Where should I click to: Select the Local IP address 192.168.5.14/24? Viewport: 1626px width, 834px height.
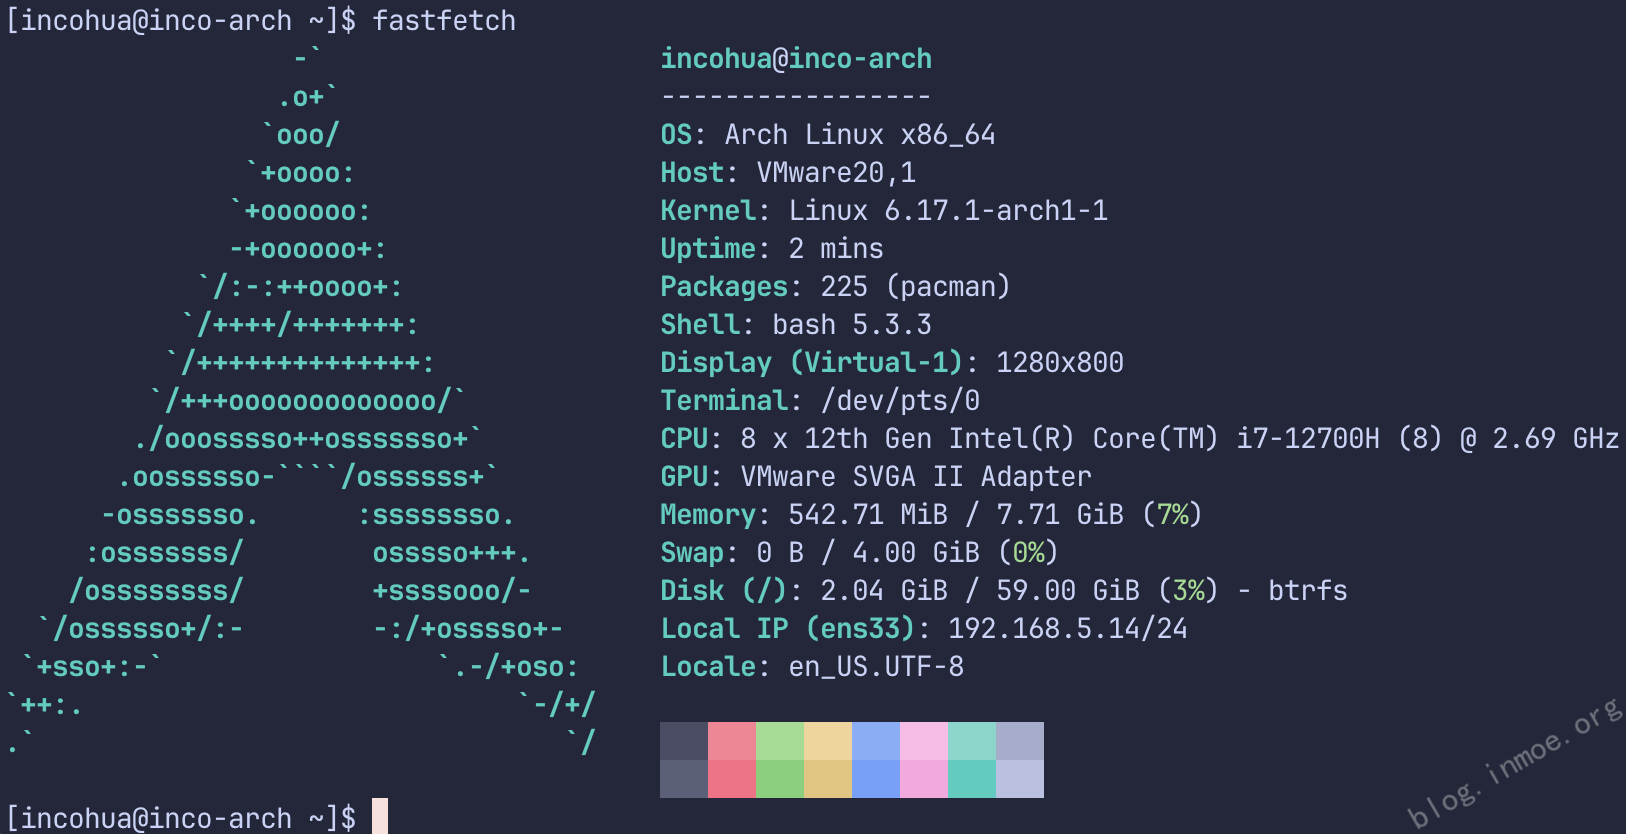(1067, 629)
